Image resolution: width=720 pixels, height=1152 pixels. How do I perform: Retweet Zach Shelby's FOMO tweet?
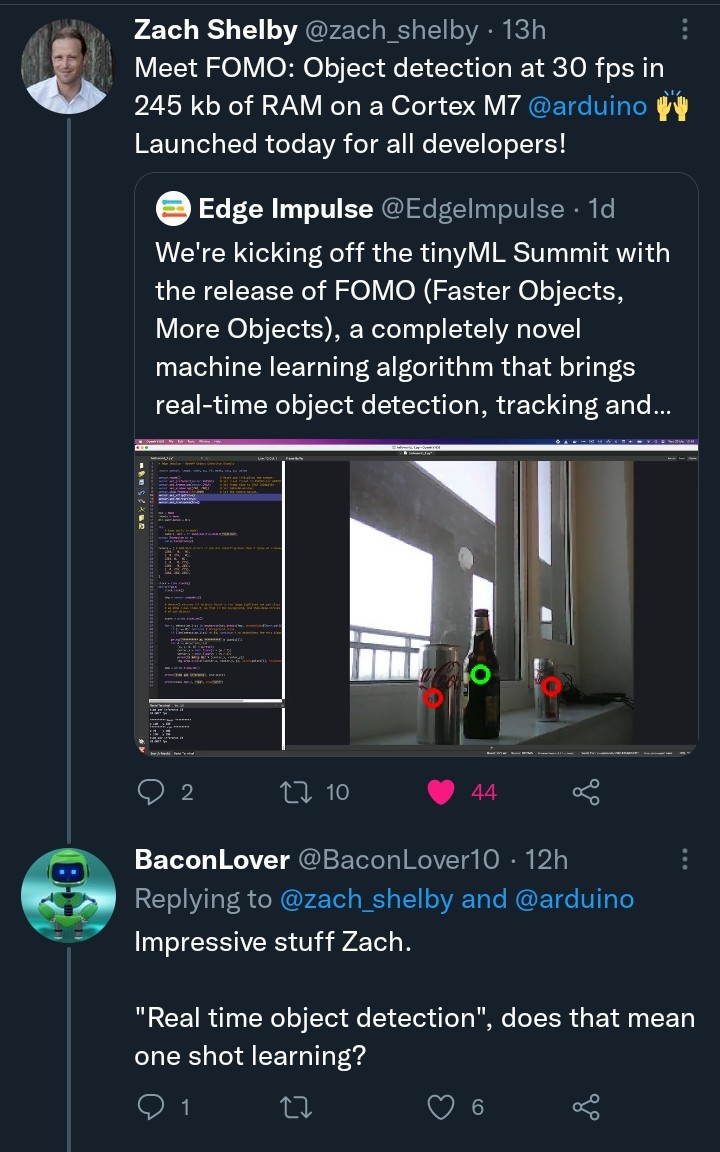pos(296,792)
